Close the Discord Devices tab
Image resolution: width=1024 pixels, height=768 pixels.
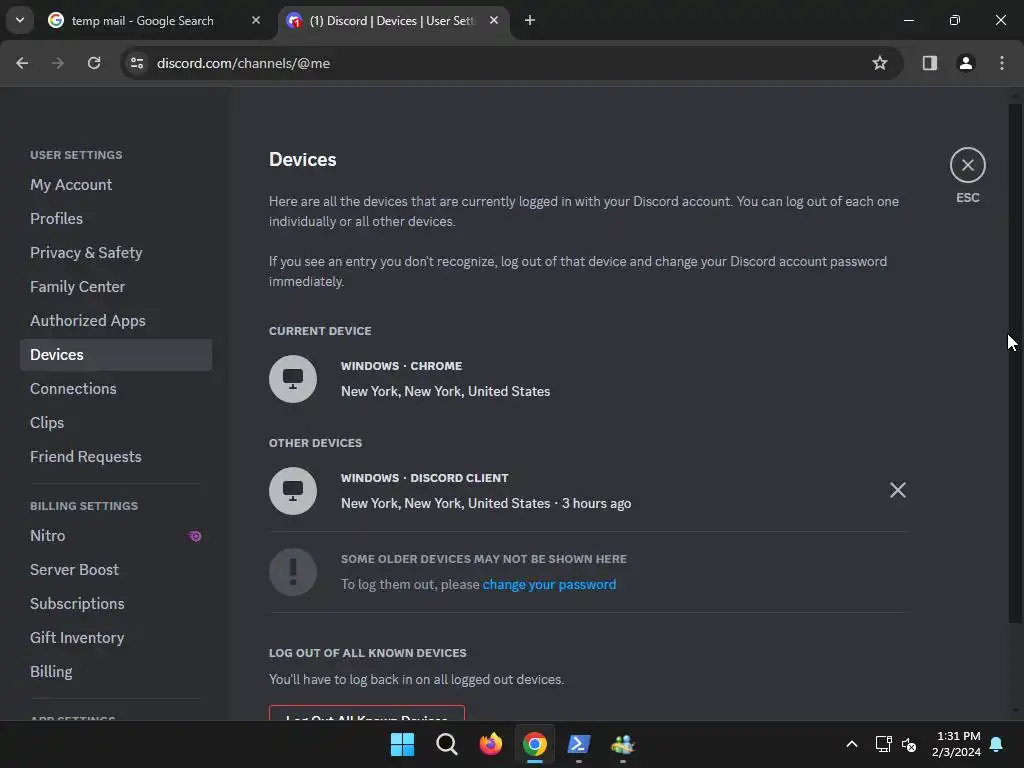tap(494, 20)
